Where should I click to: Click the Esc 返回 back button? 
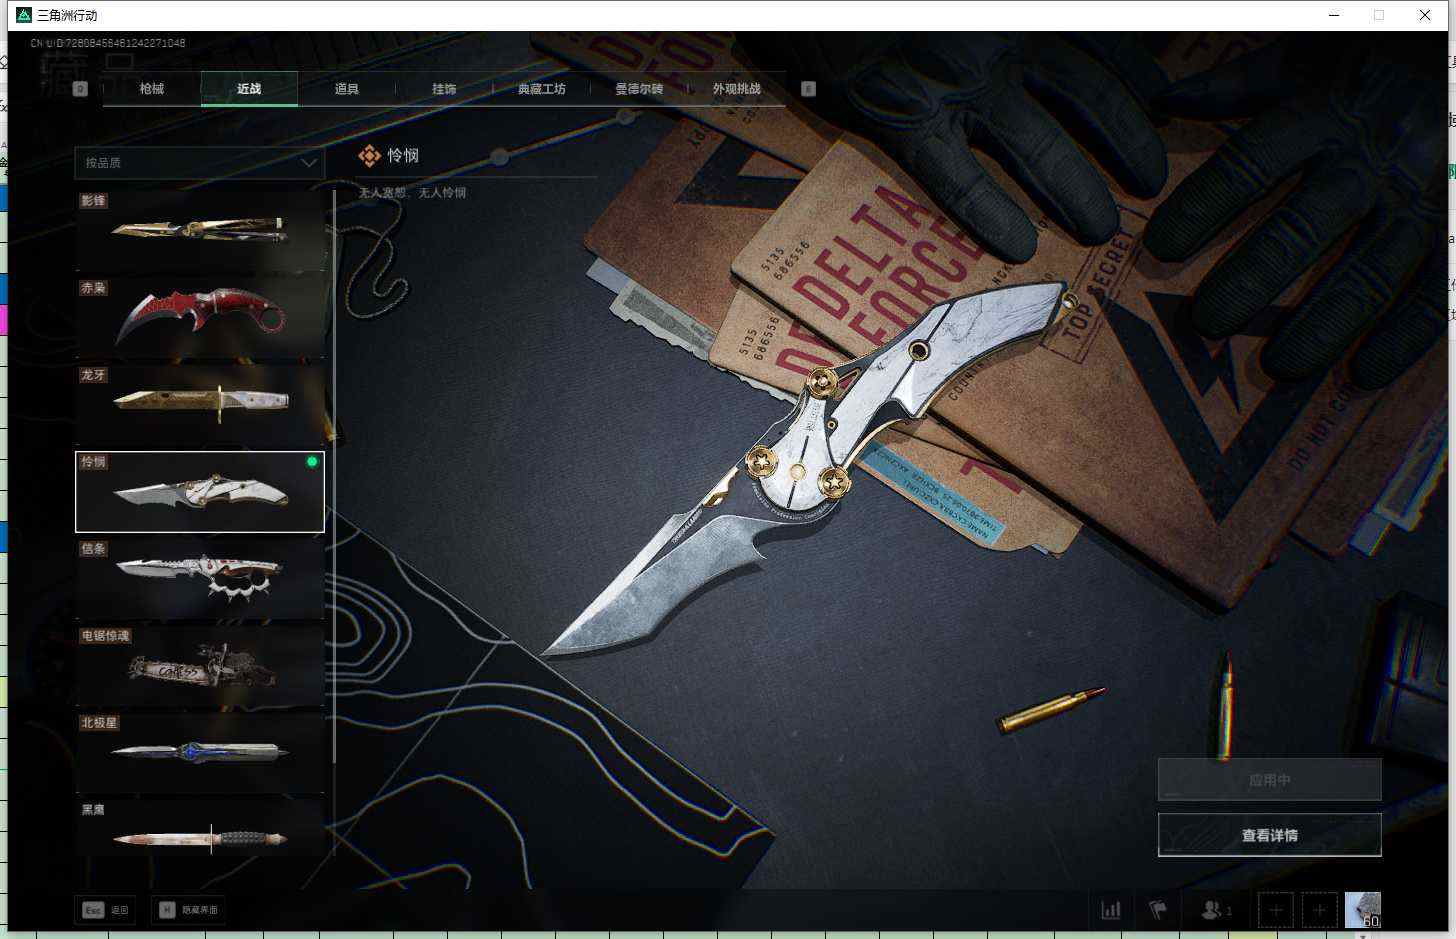coord(106,910)
